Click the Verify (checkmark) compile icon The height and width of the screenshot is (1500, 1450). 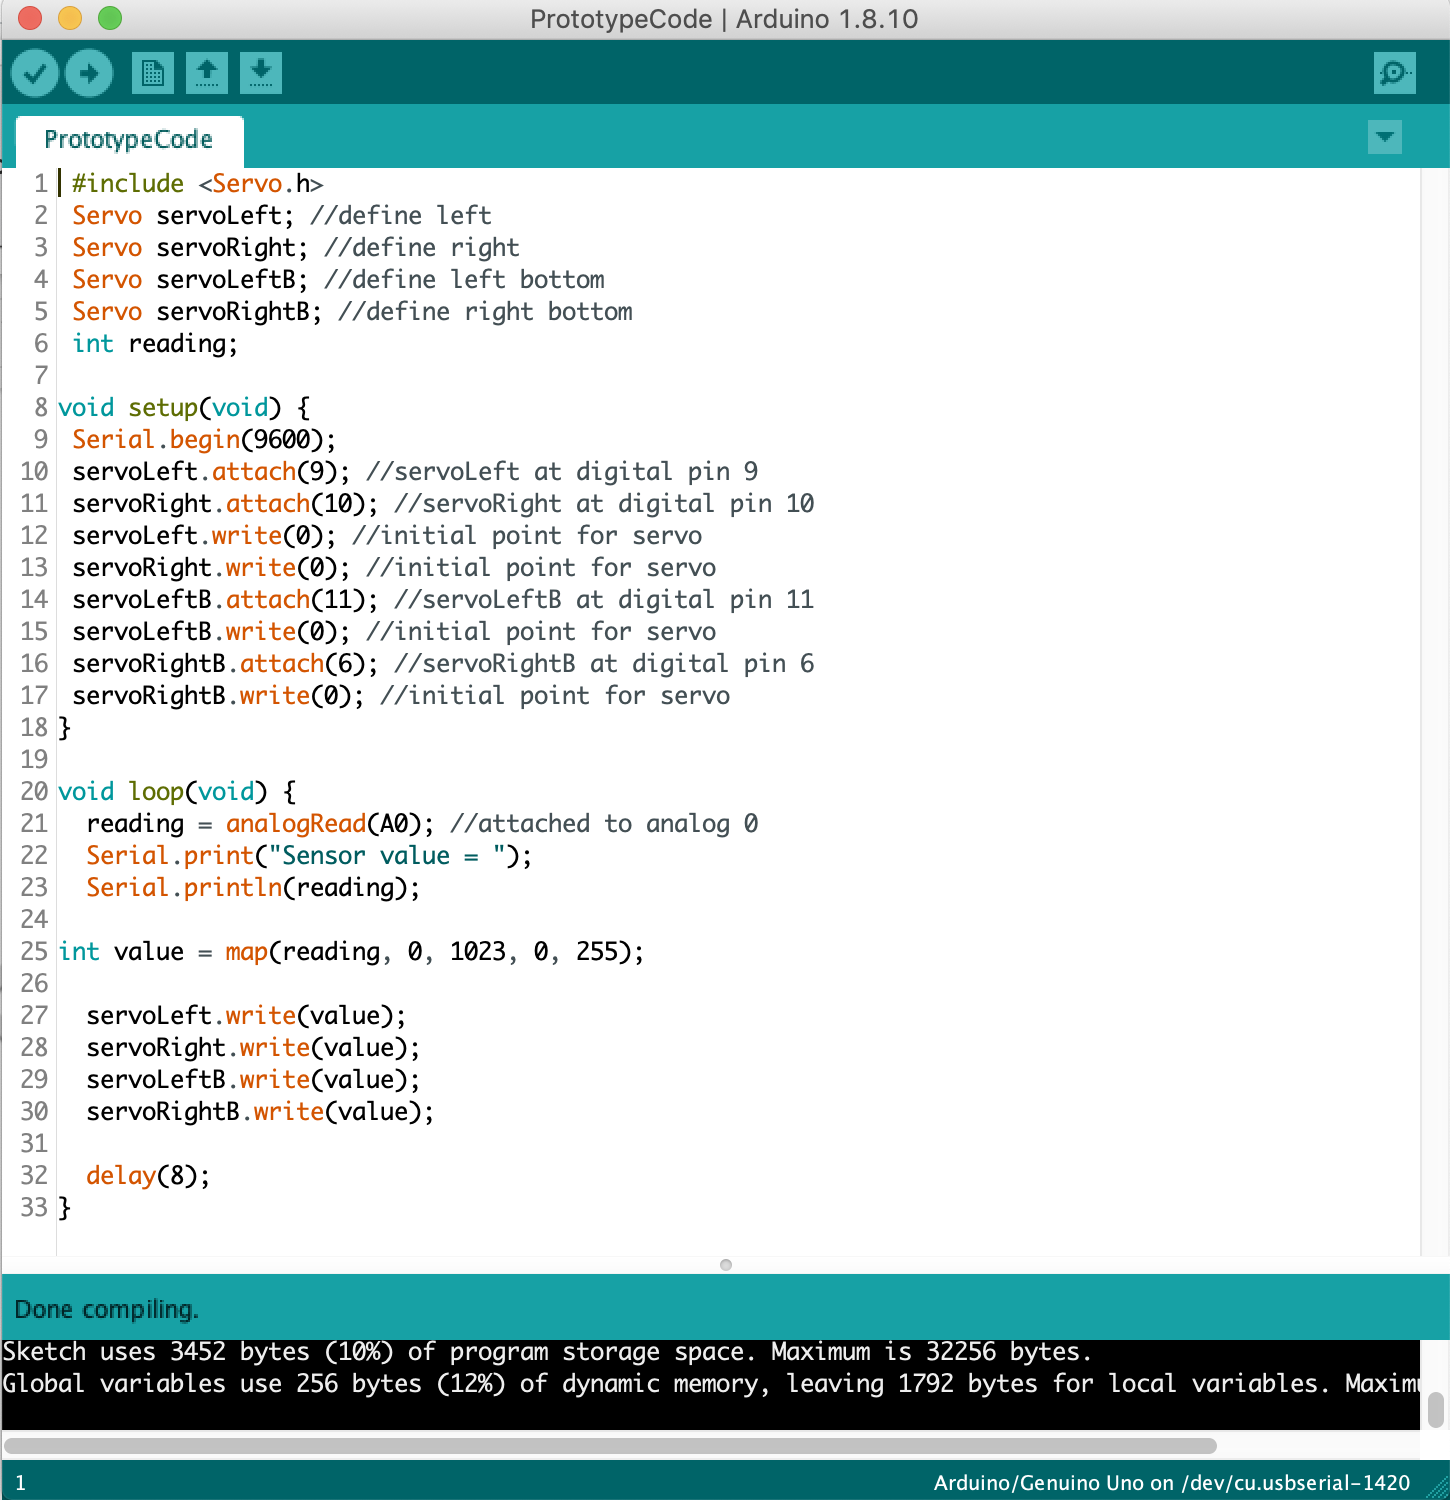click(x=34, y=73)
